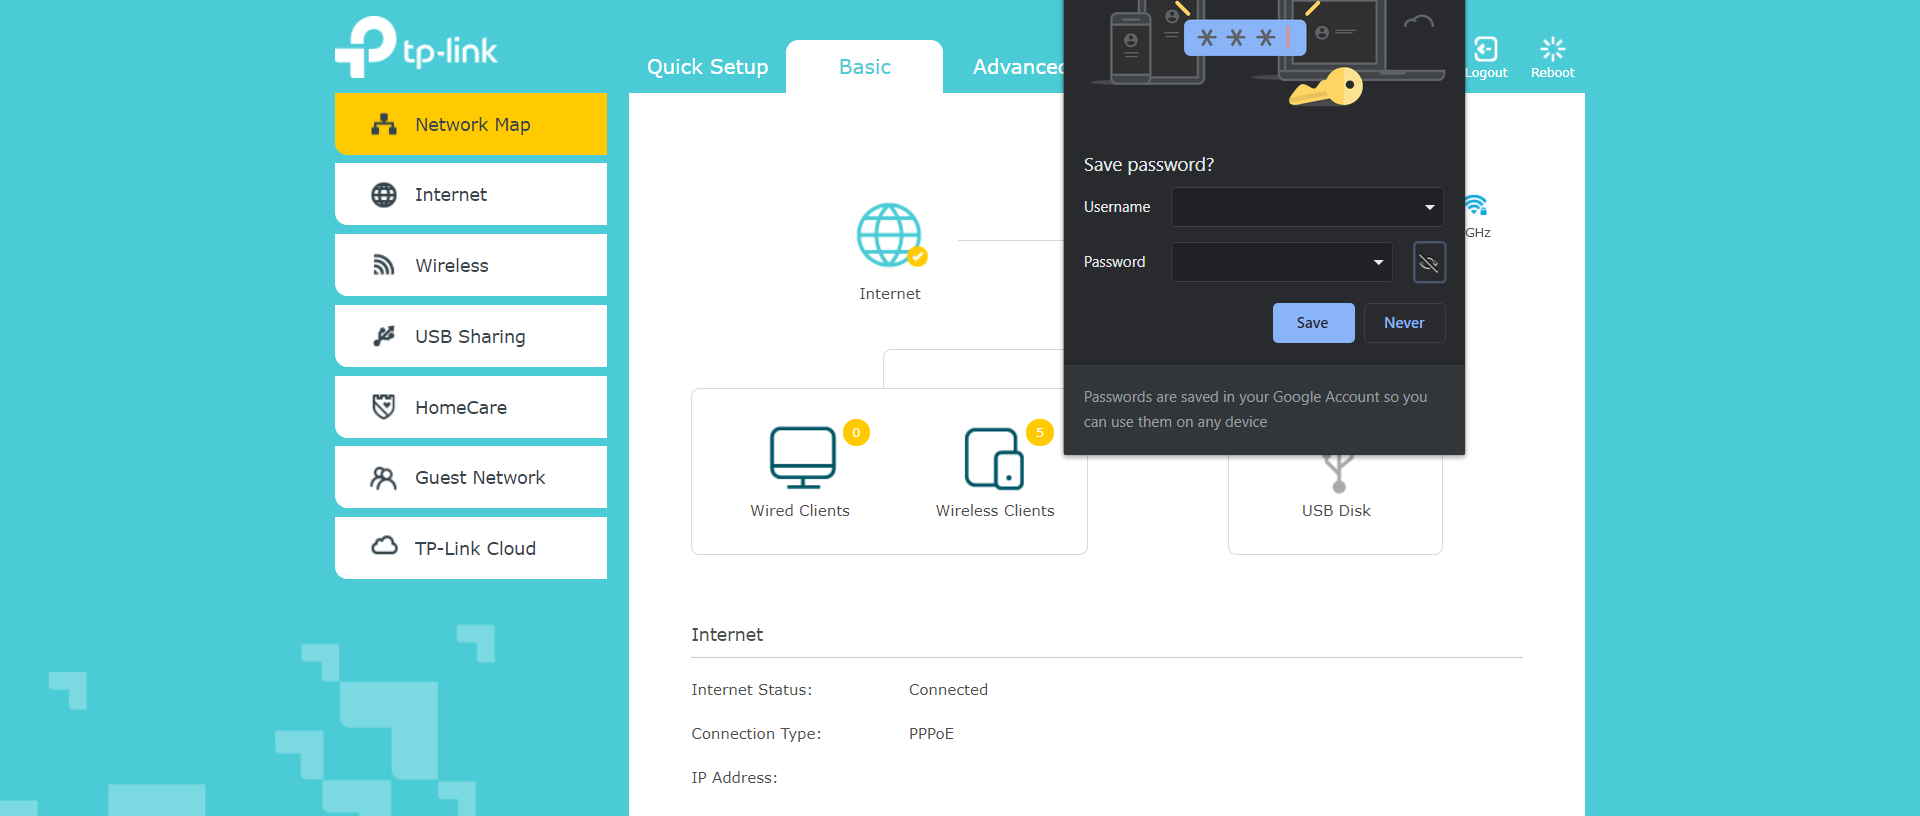
Task: Click the USB Sharing plug icon
Action: (384, 336)
